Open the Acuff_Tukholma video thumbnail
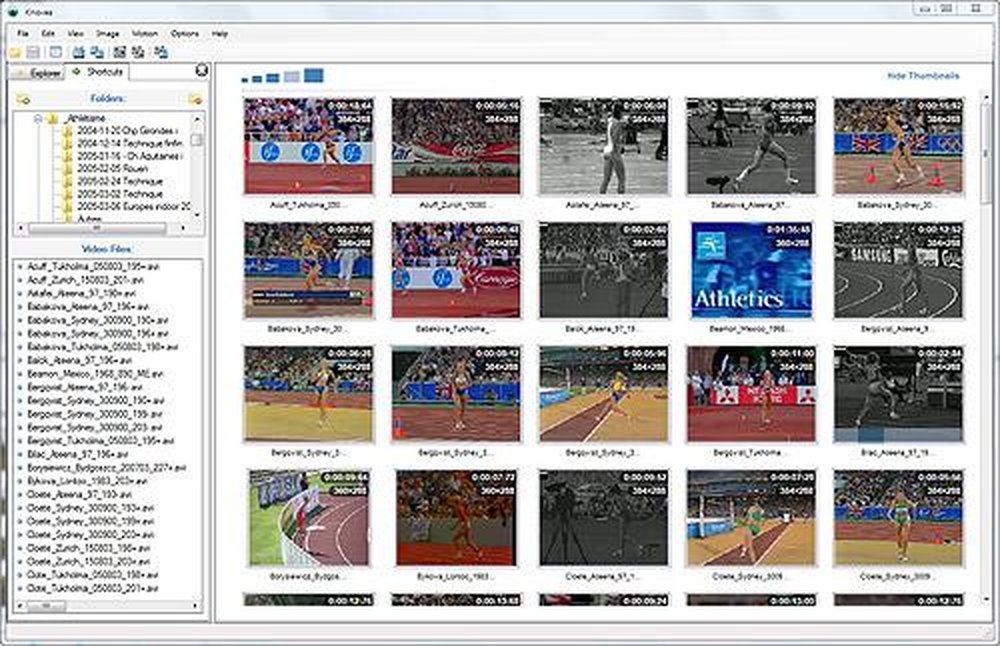This screenshot has width=1000, height=646. coord(309,146)
